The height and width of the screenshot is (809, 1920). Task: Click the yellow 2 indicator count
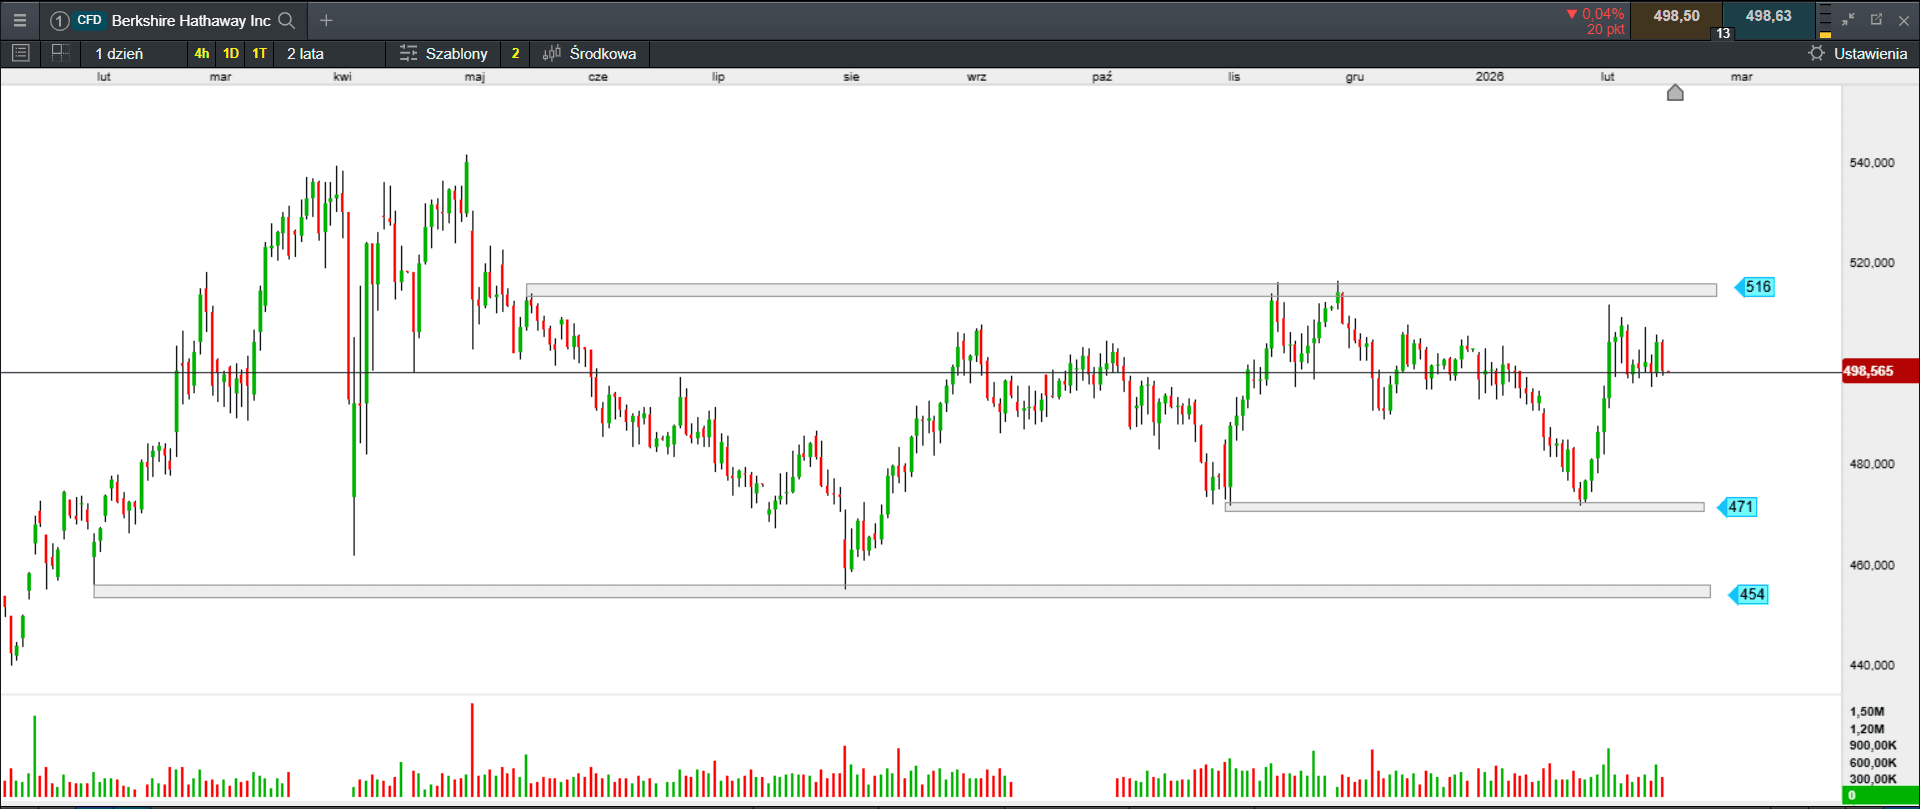pos(515,53)
